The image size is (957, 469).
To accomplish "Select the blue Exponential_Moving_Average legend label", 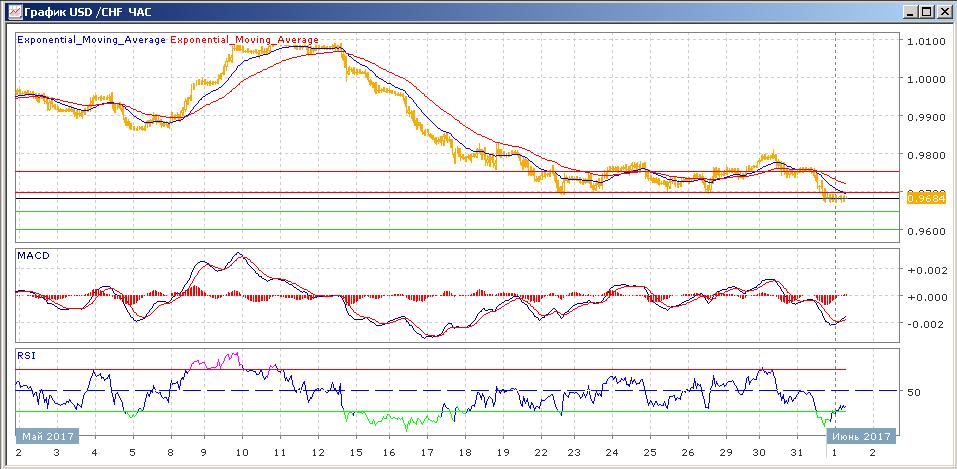I will 92,41.
